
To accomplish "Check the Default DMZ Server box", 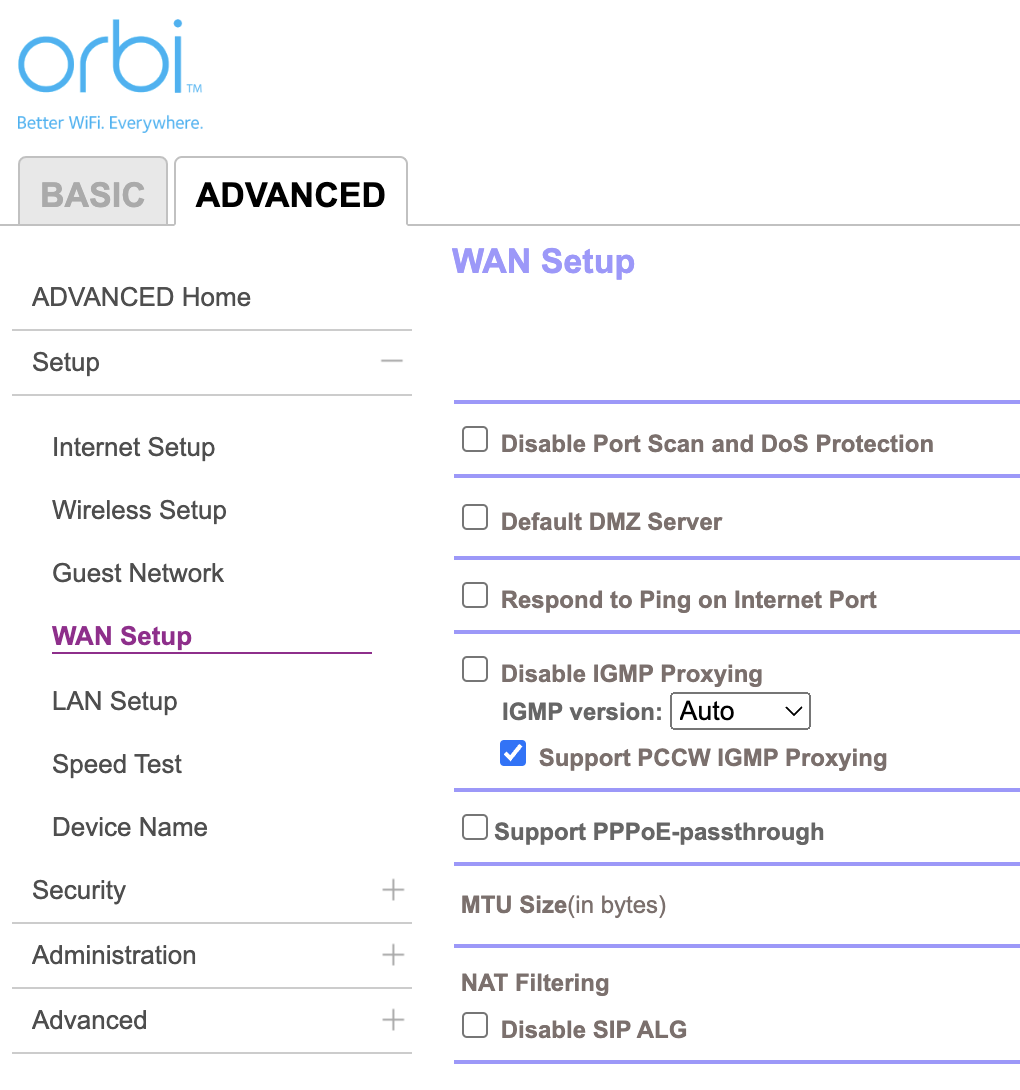I will (x=475, y=517).
